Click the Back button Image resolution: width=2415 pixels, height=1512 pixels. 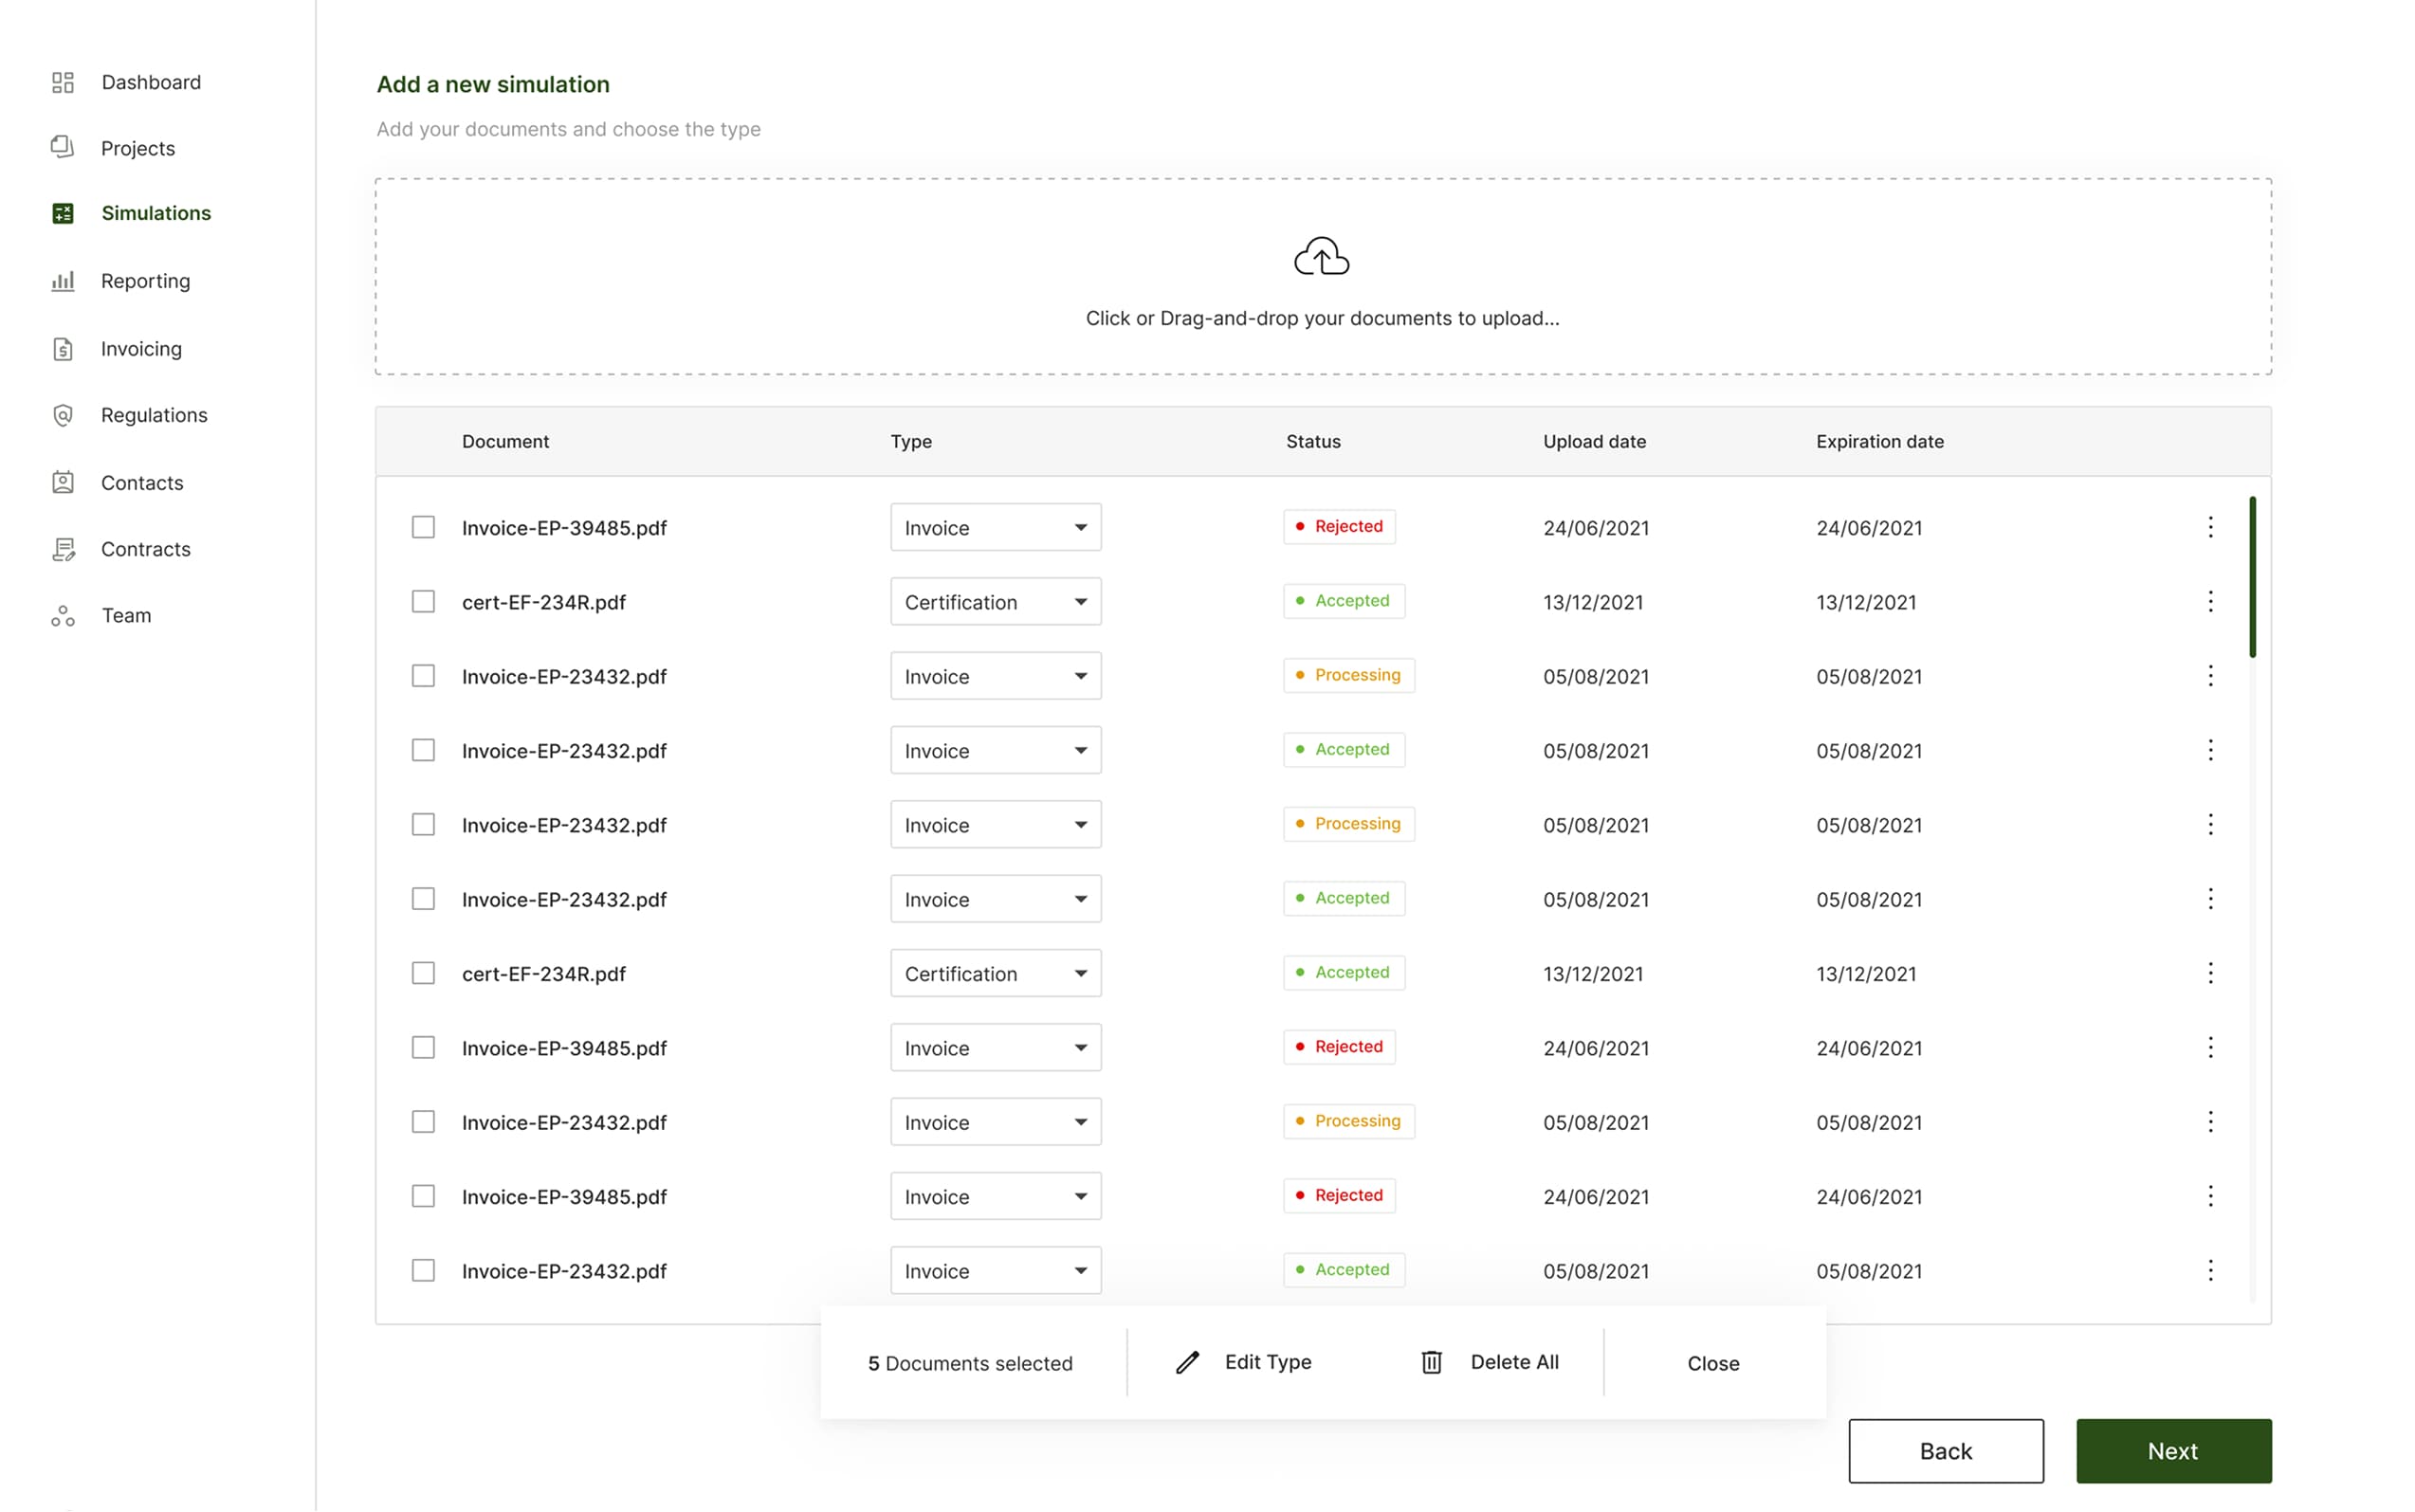(x=1945, y=1451)
